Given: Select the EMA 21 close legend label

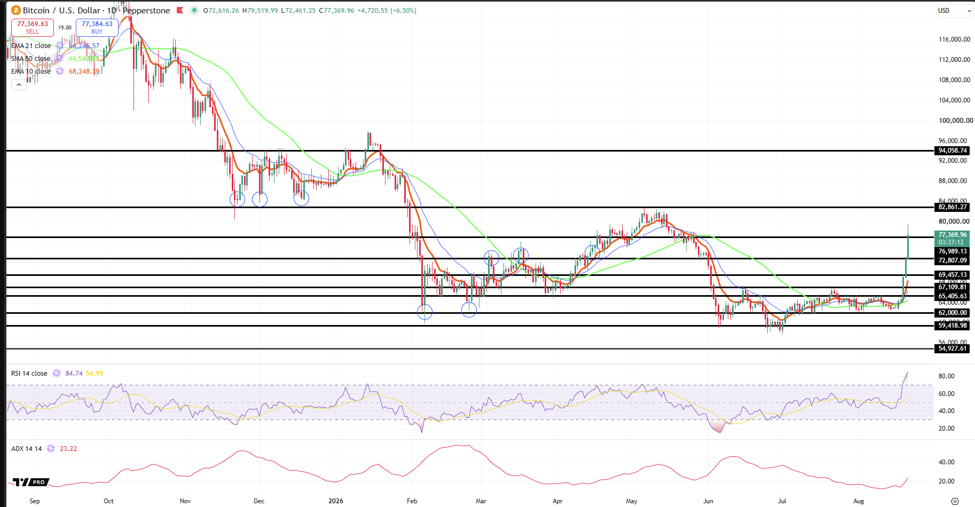Looking at the screenshot, I should (31, 45).
